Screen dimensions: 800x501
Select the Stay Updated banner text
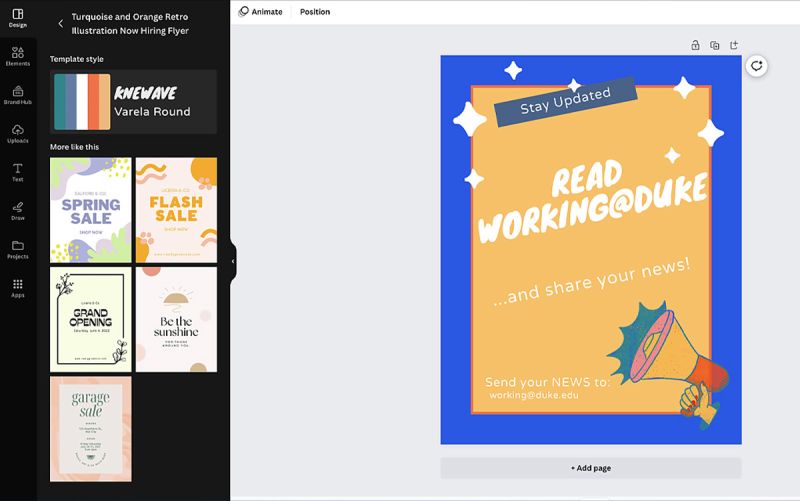[565, 101]
